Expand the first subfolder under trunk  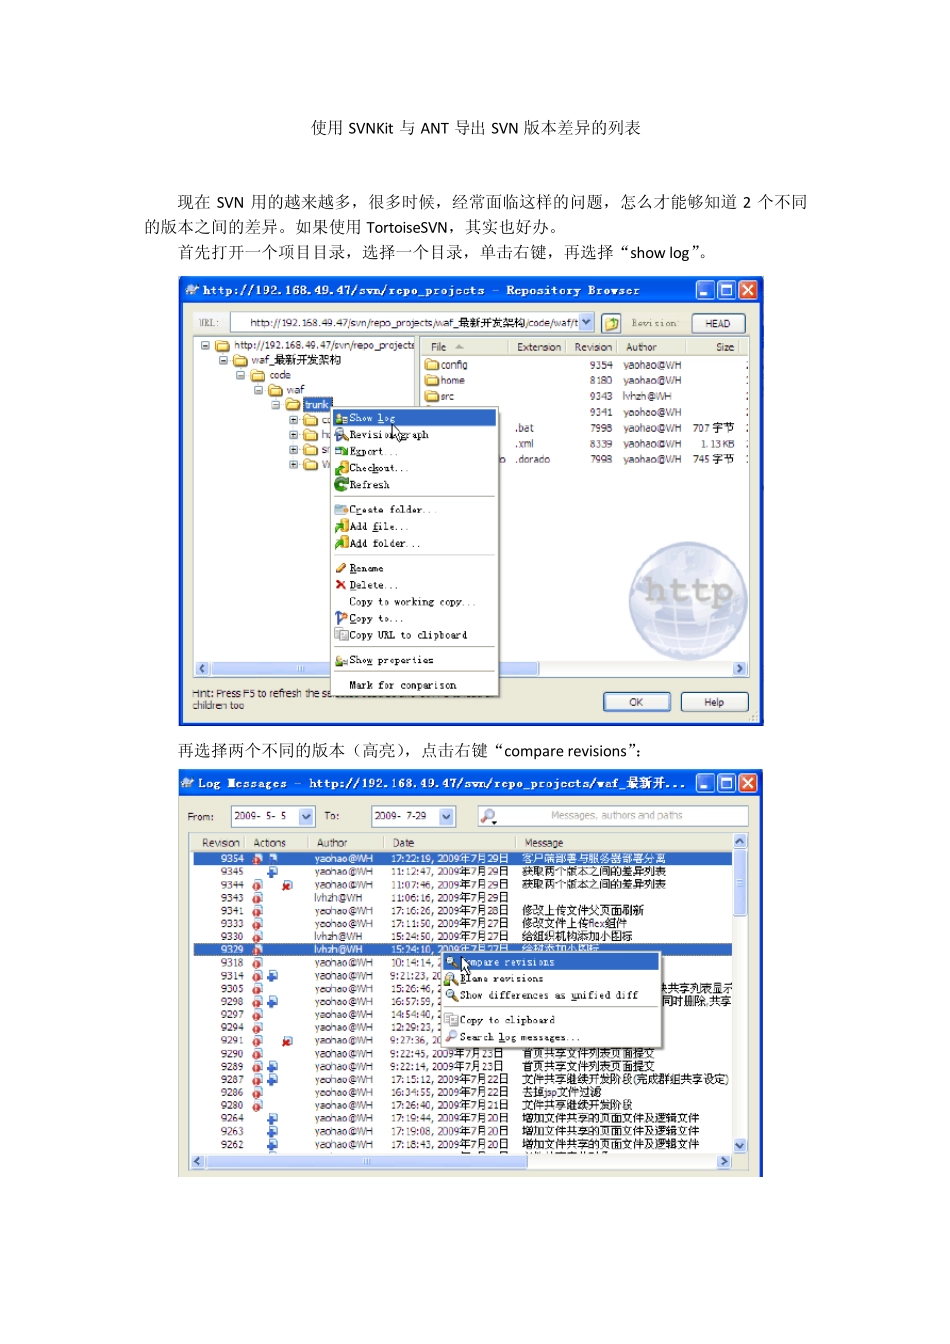[x=293, y=420]
